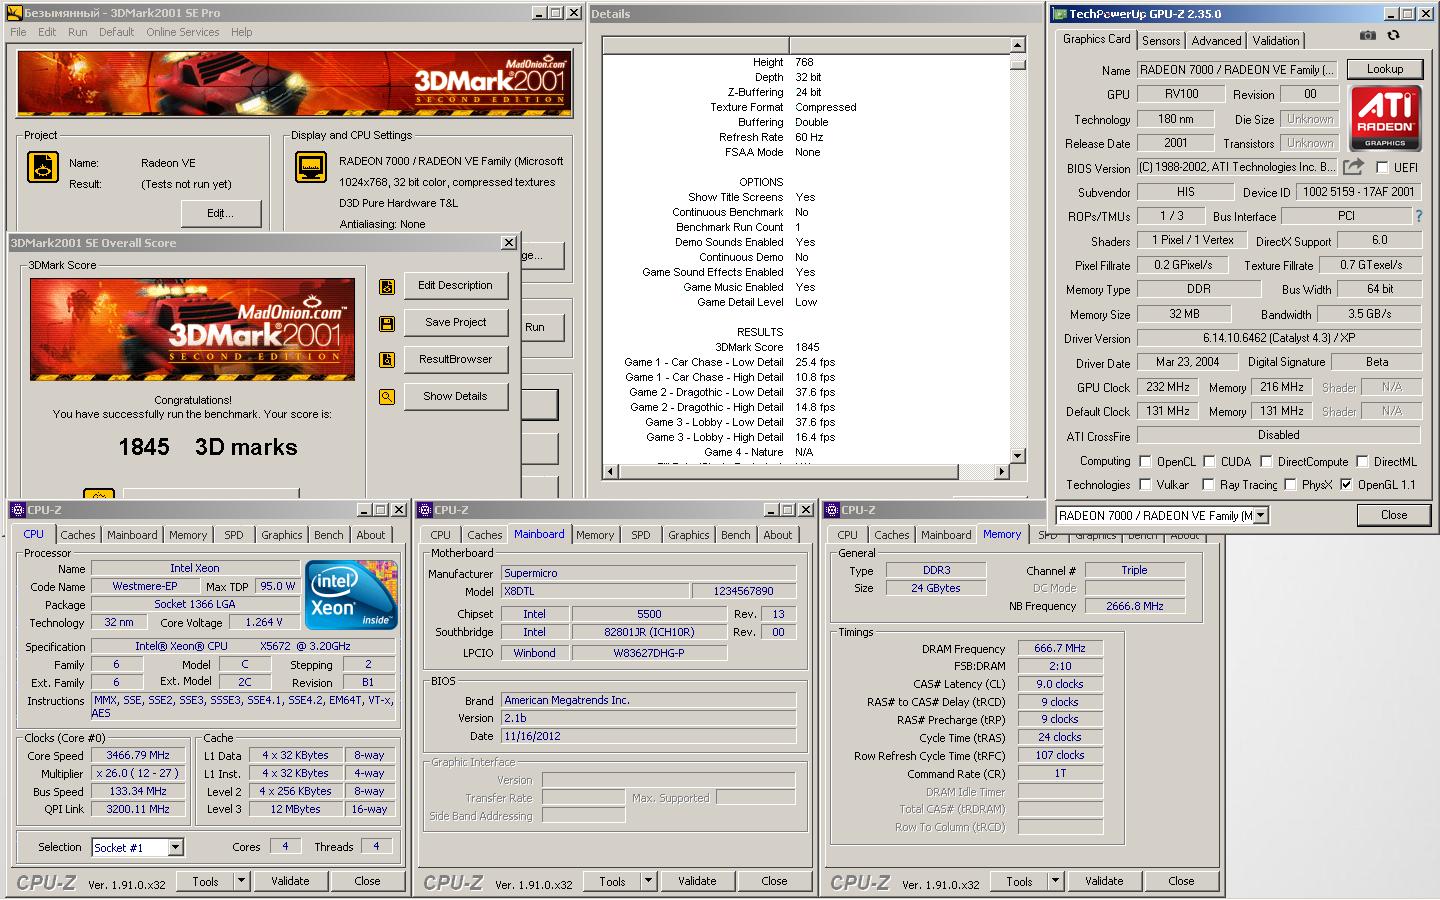Toggle the Vulkan checkbox
Screen dimensions: 1440x900
pyautogui.click(x=1145, y=484)
